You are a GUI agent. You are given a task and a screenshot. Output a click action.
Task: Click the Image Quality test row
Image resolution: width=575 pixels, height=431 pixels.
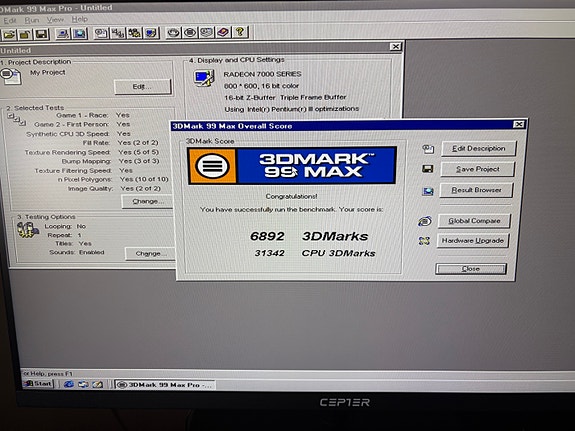pos(114,189)
